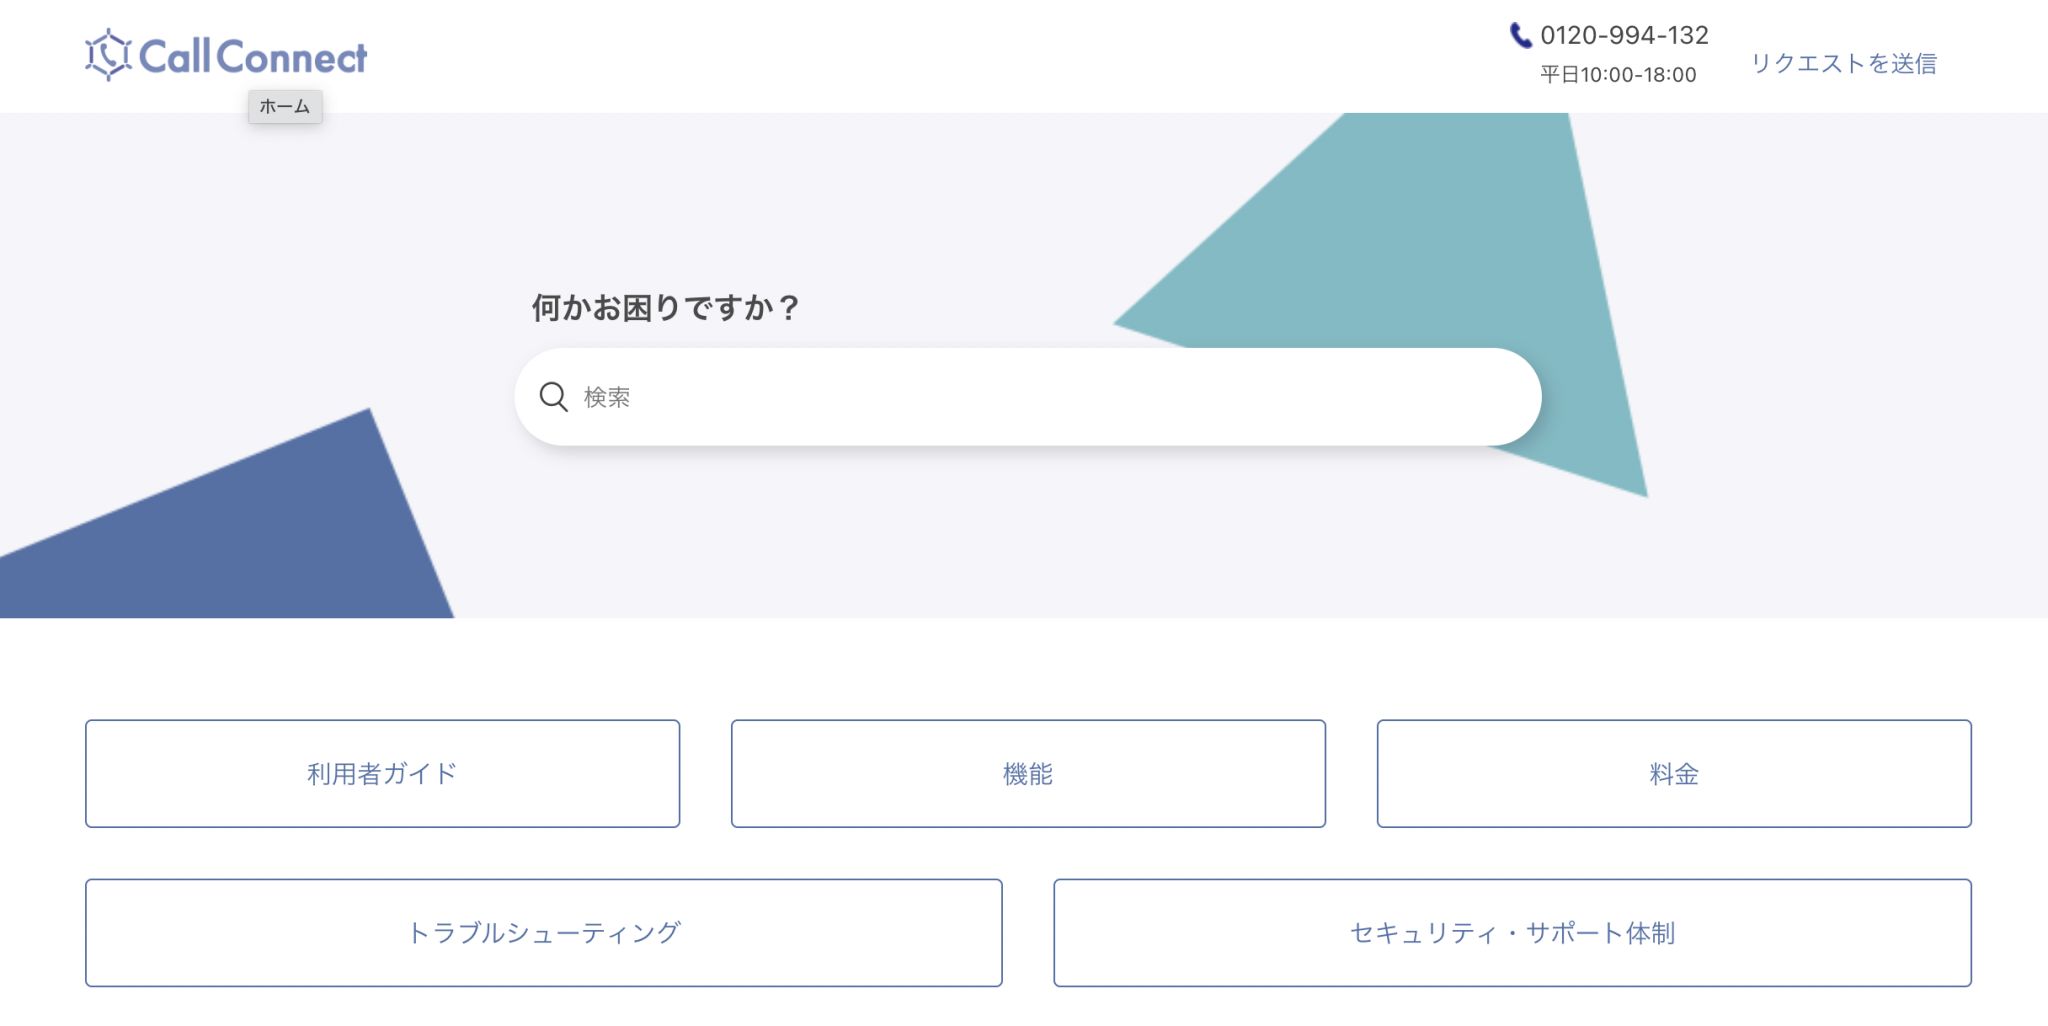Screen dimensions: 2048x1026
Task: Click the 利用者ガイド label text
Action: click(x=383, y=773)
